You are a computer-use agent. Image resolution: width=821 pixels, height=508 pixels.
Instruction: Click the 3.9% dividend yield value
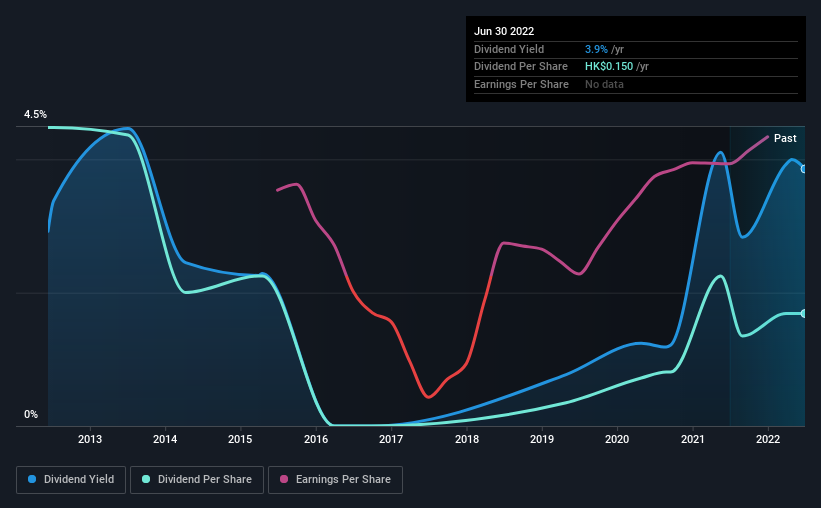596,49
